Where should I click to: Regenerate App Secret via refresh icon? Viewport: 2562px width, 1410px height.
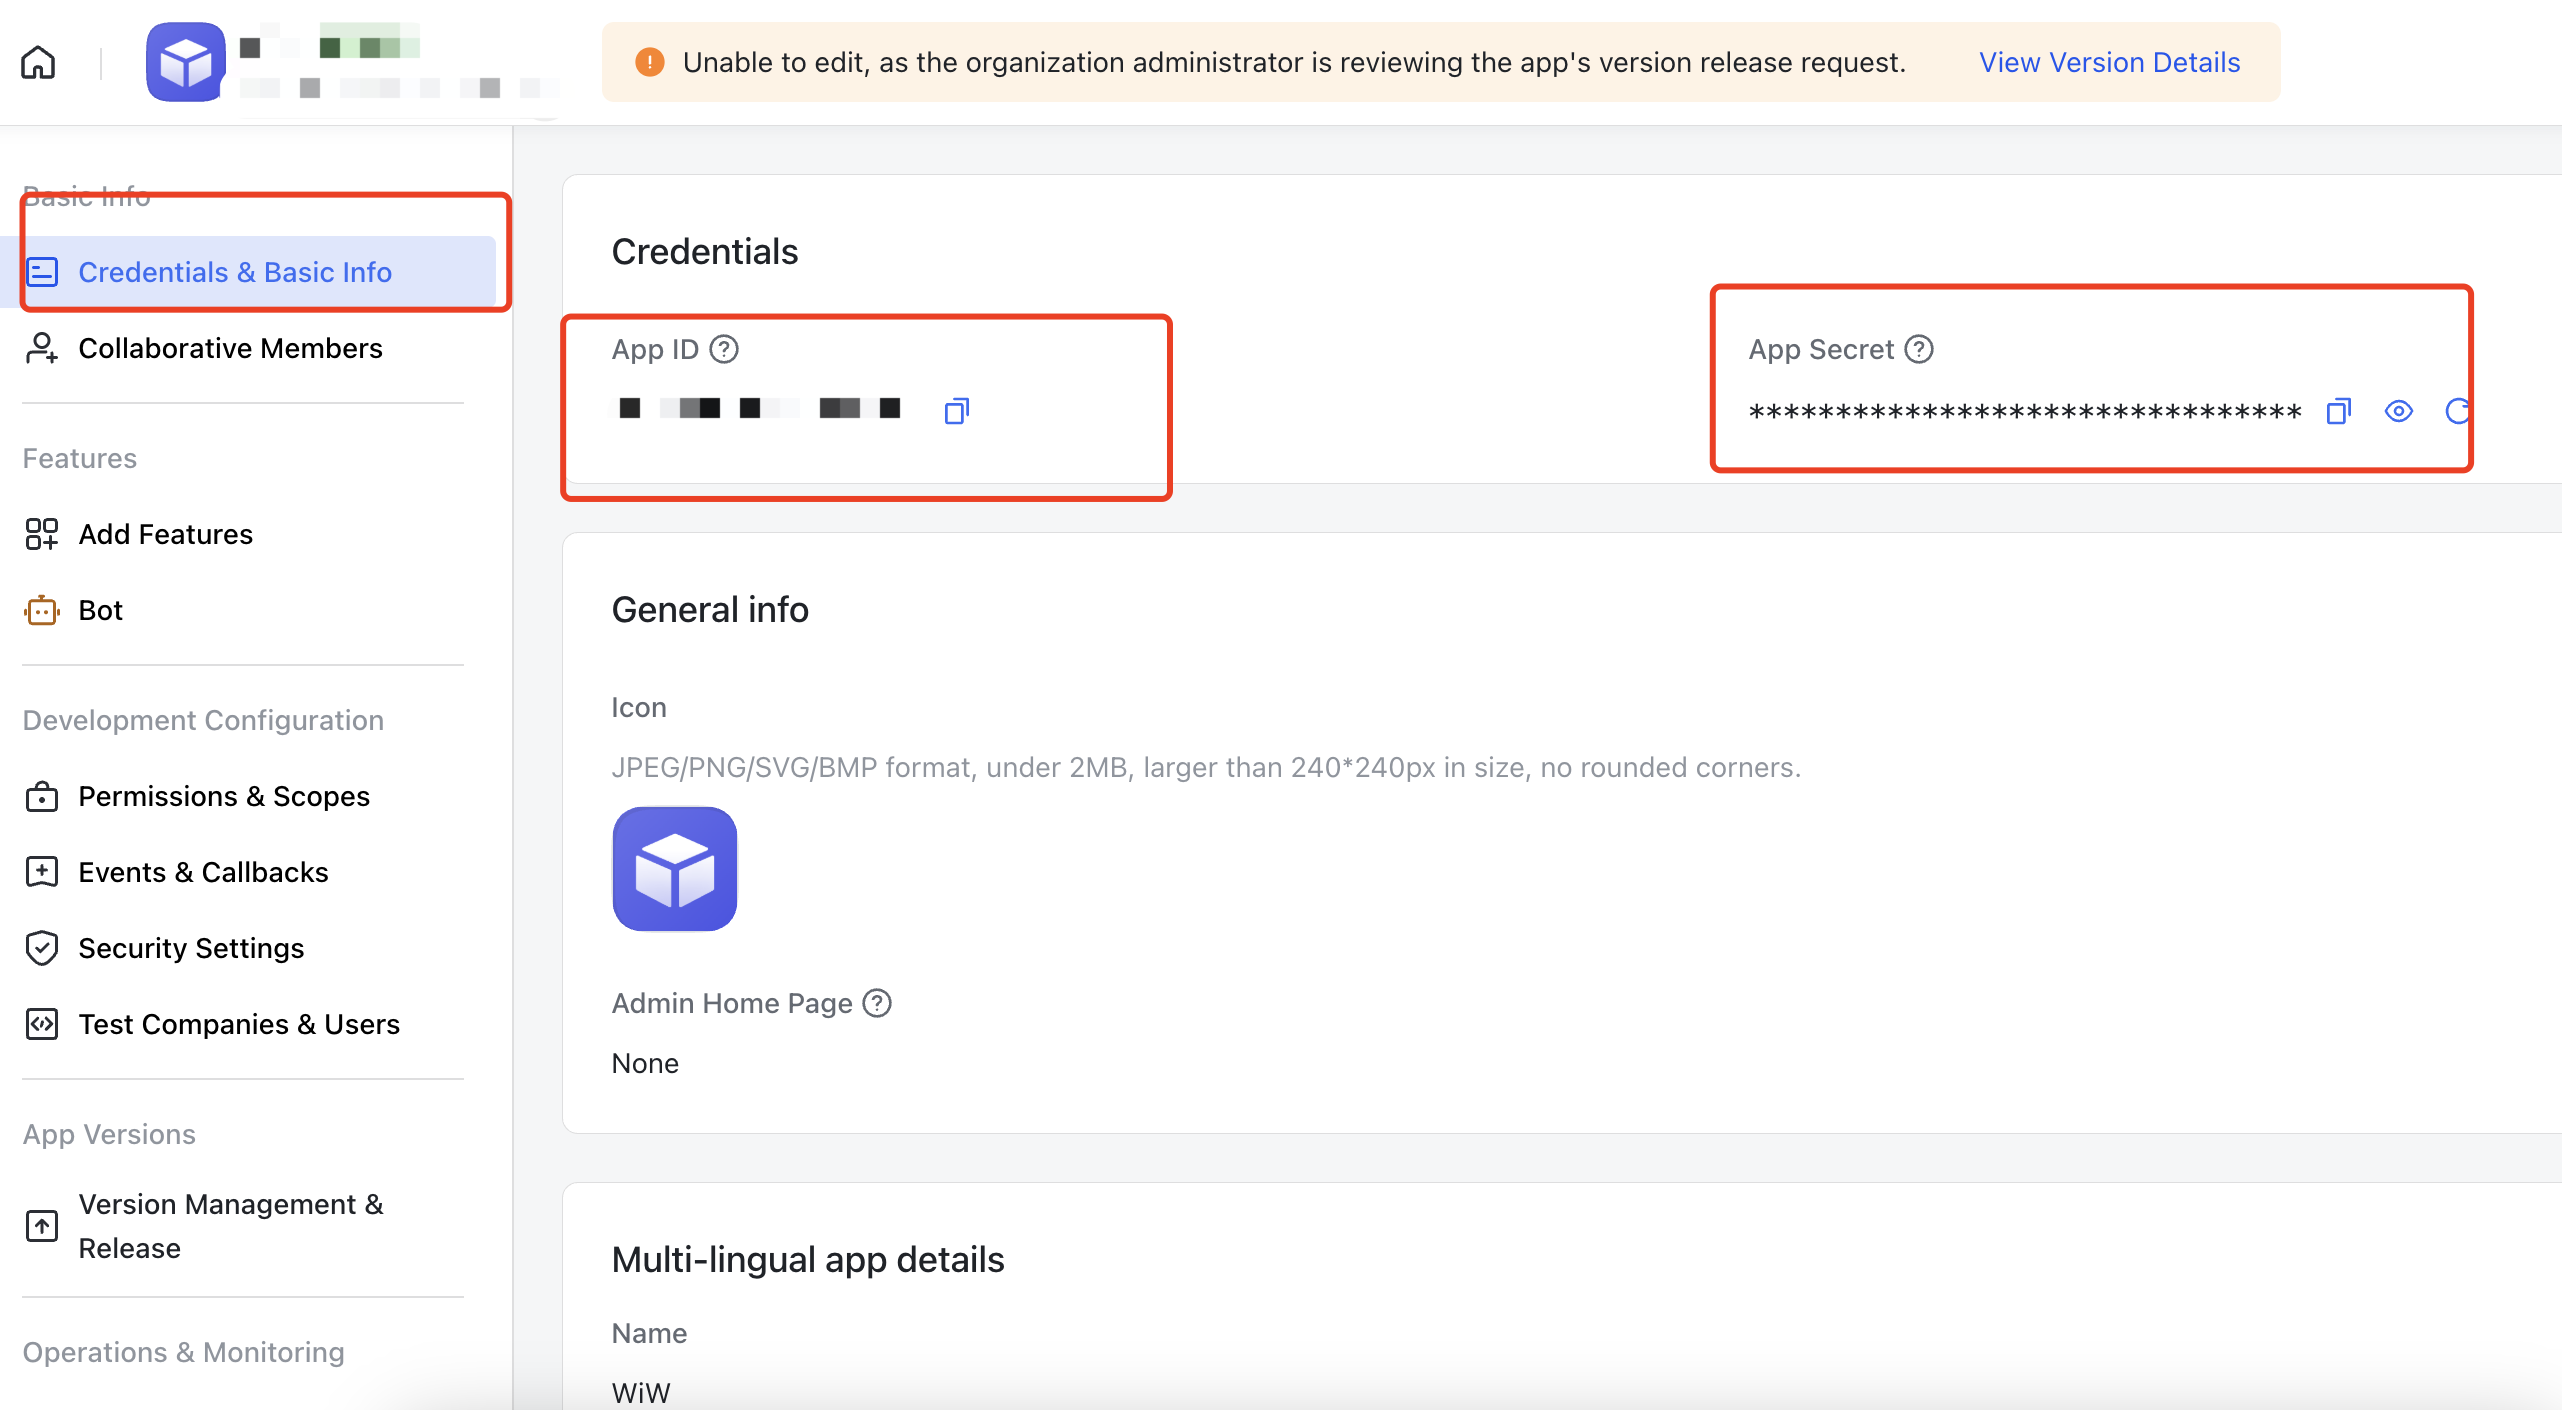click(x=2456, y=411)
